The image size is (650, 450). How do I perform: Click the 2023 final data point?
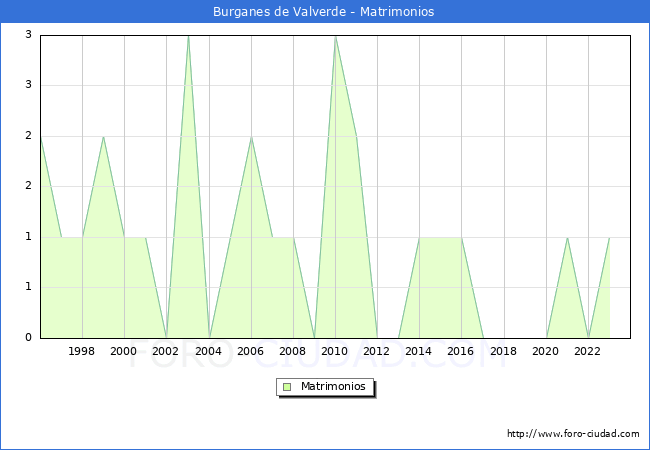[x=609, y=237]
